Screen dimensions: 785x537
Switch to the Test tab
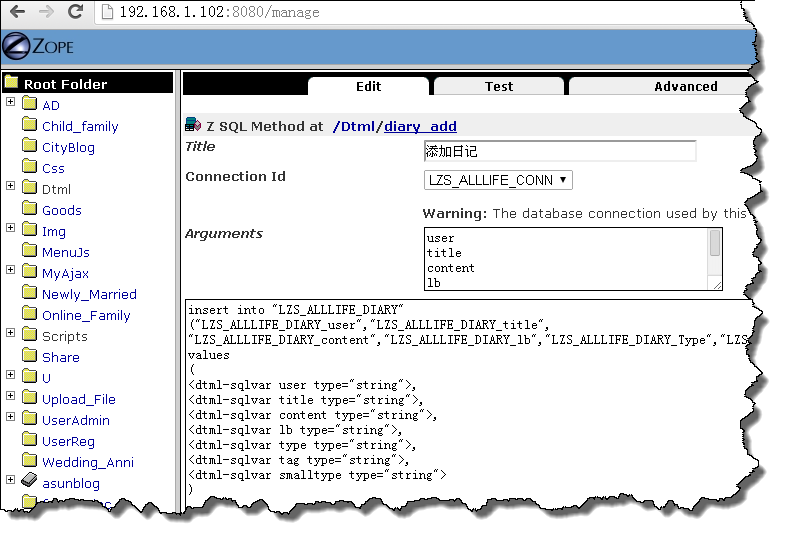(x=499, y=87)
